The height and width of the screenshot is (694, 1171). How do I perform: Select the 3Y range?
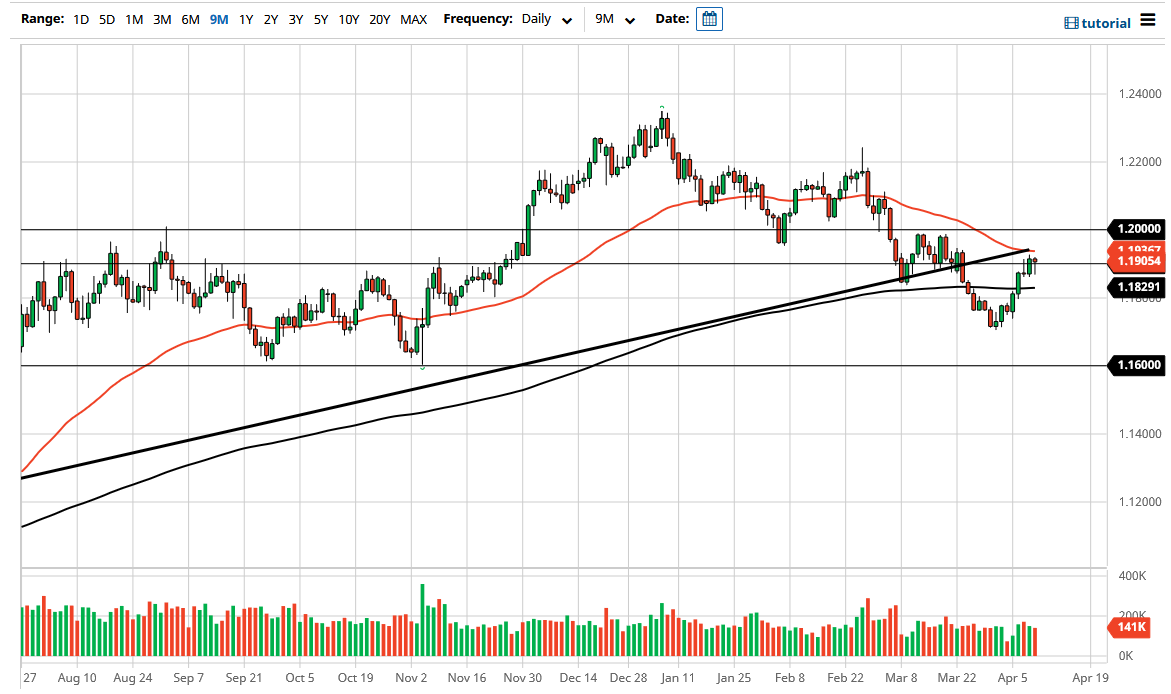click(296, 19)
